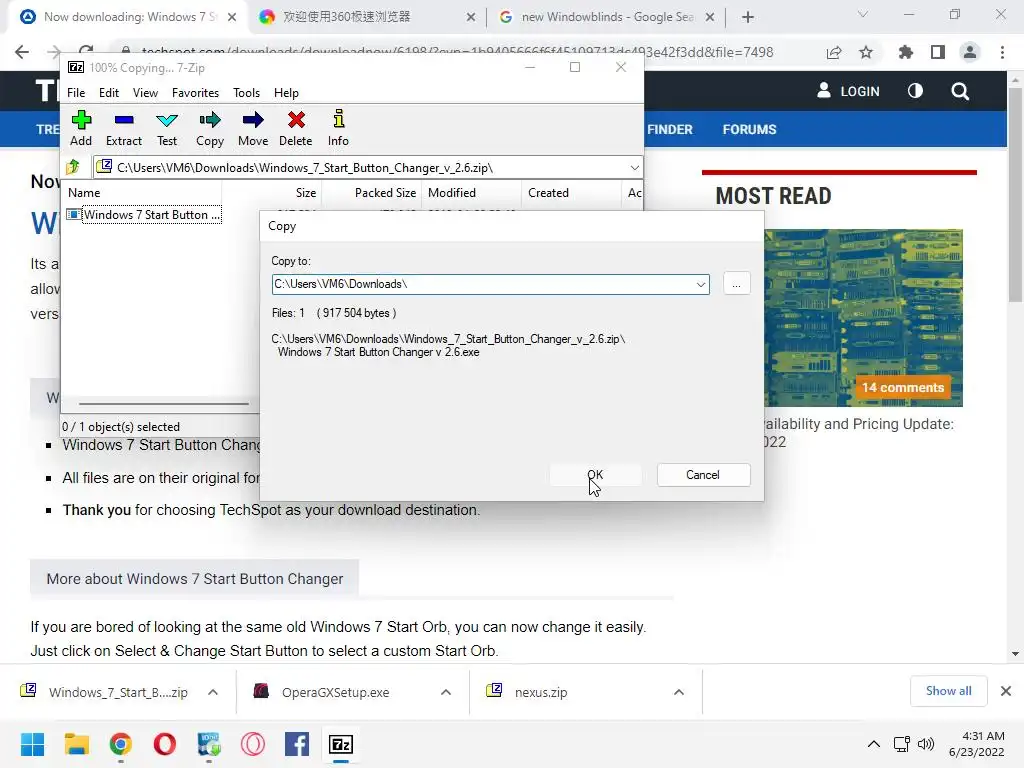Open the Chrome profile avatar
This screenshot has width=1024, height=768.
click(x=970, y=52)
